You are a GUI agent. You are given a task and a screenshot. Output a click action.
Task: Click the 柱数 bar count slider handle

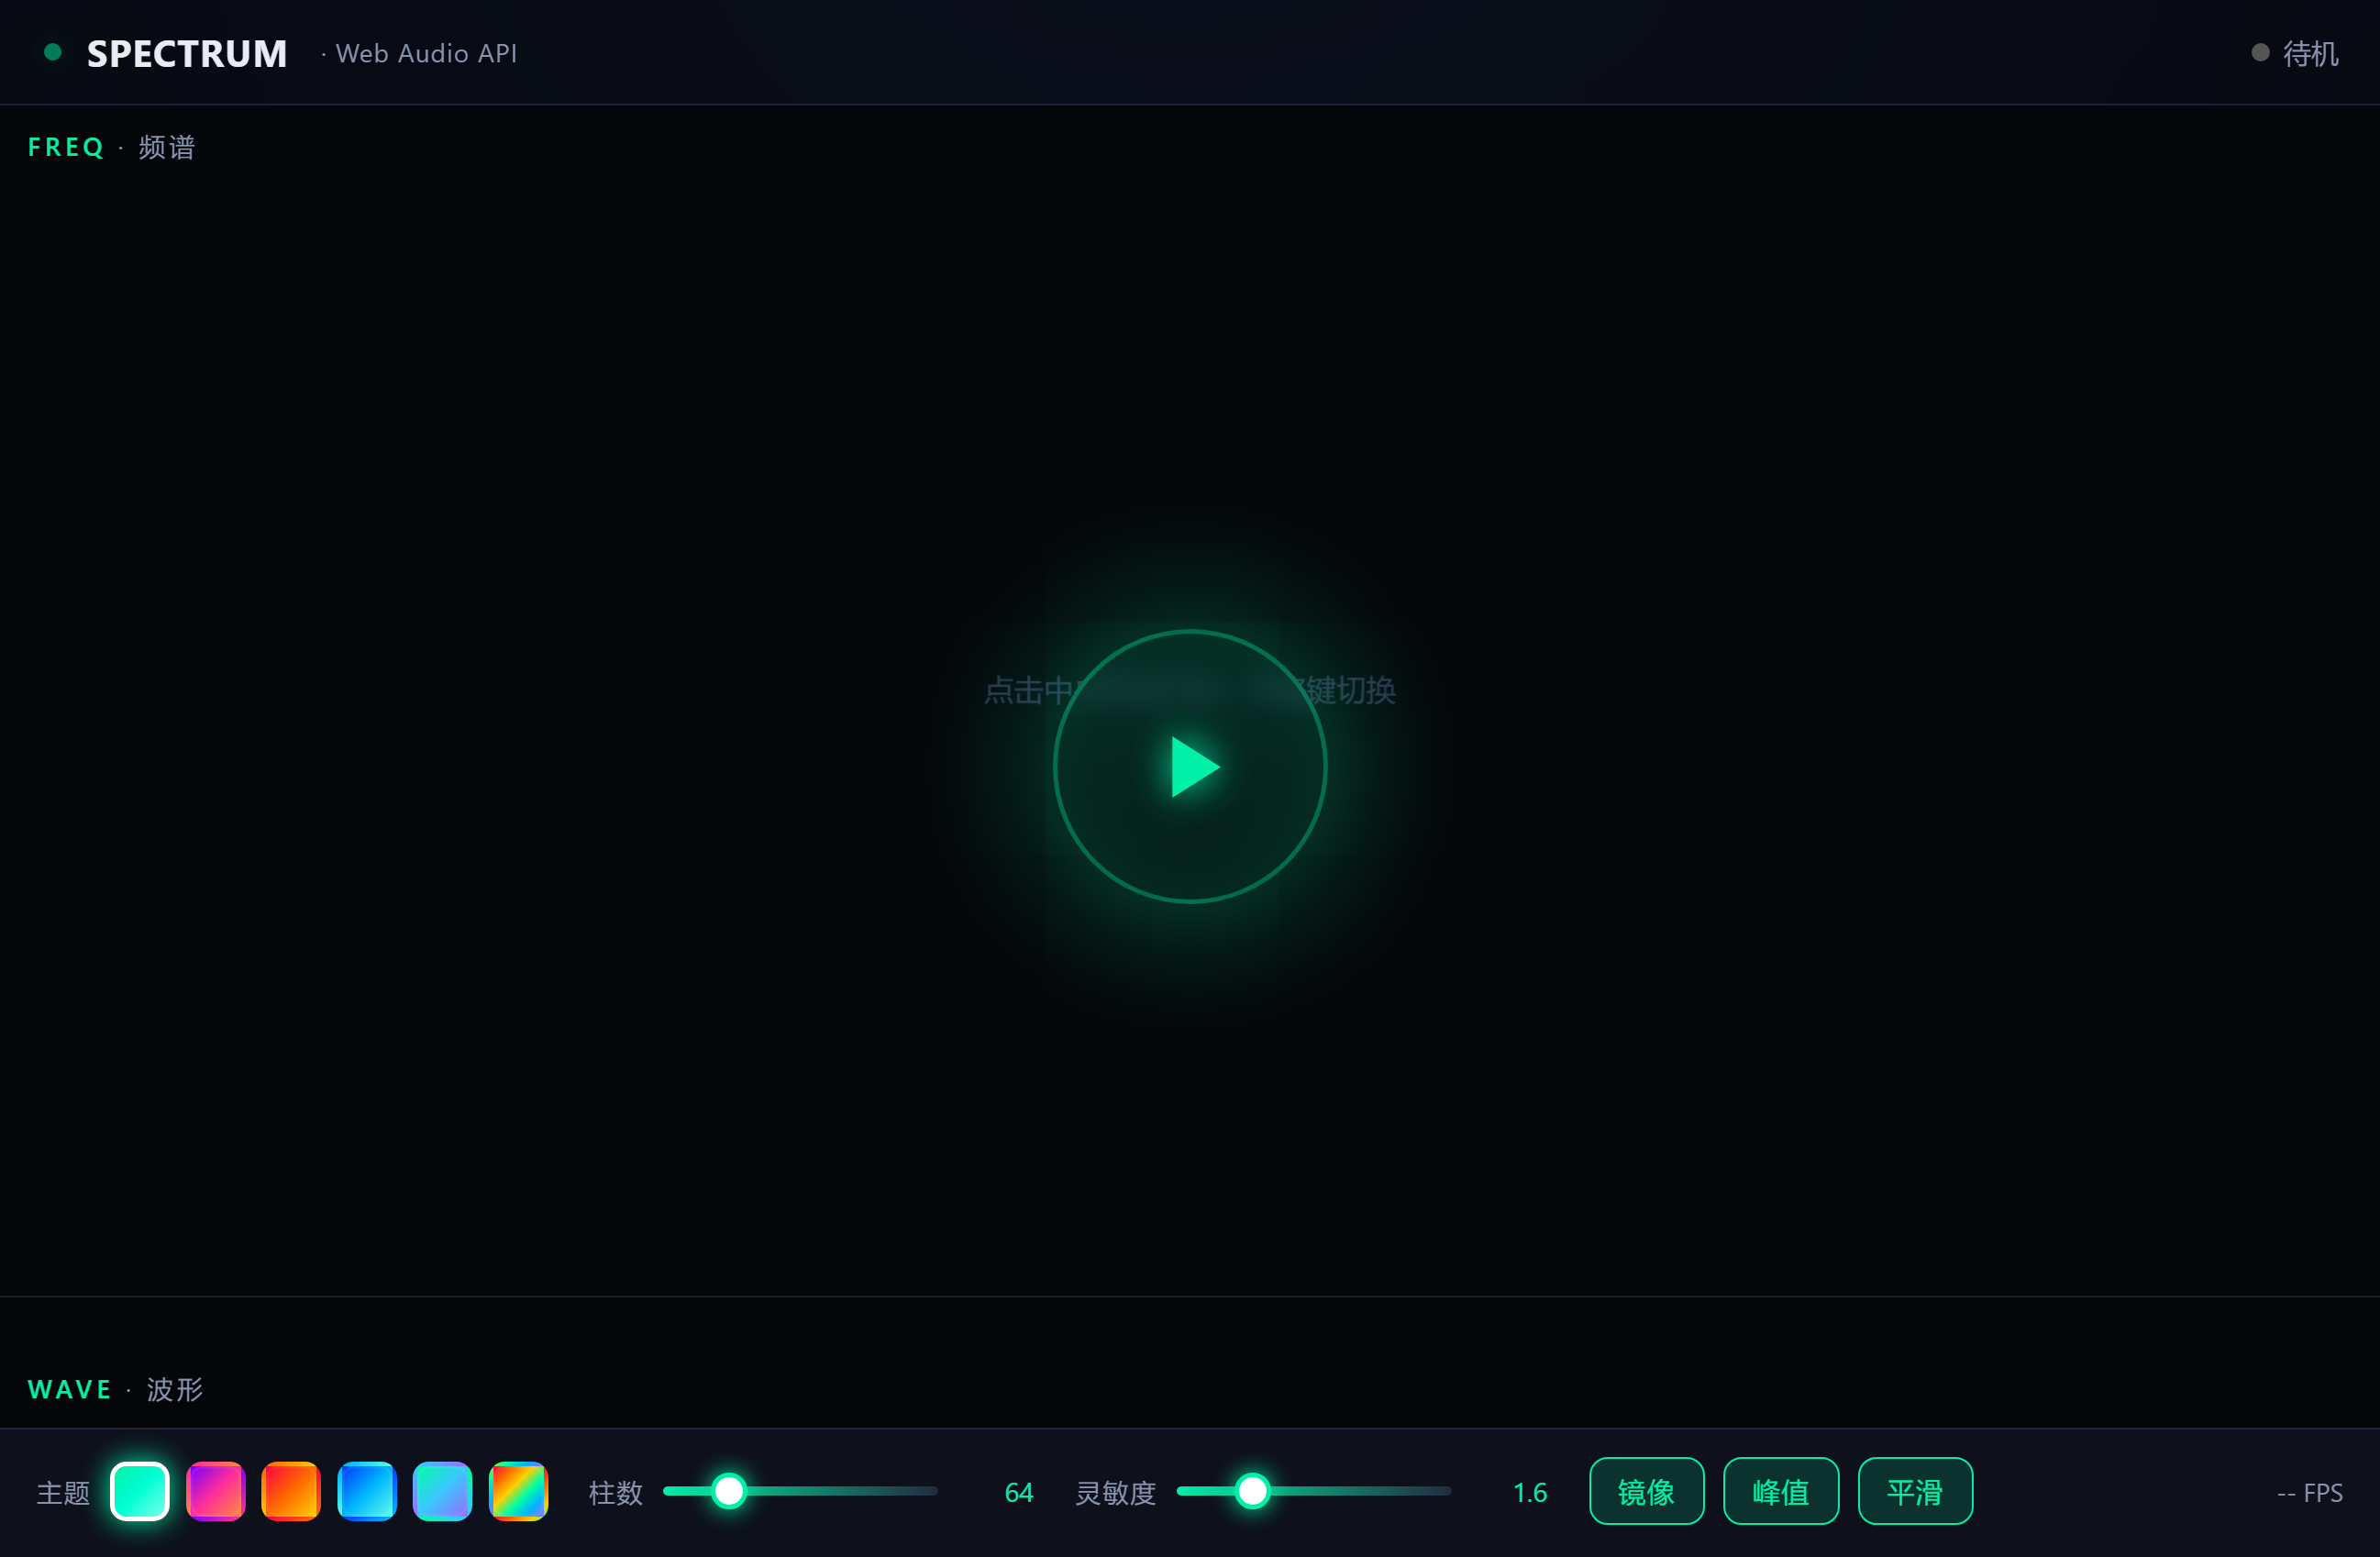pyautogui.click(x=729, y=1491)
